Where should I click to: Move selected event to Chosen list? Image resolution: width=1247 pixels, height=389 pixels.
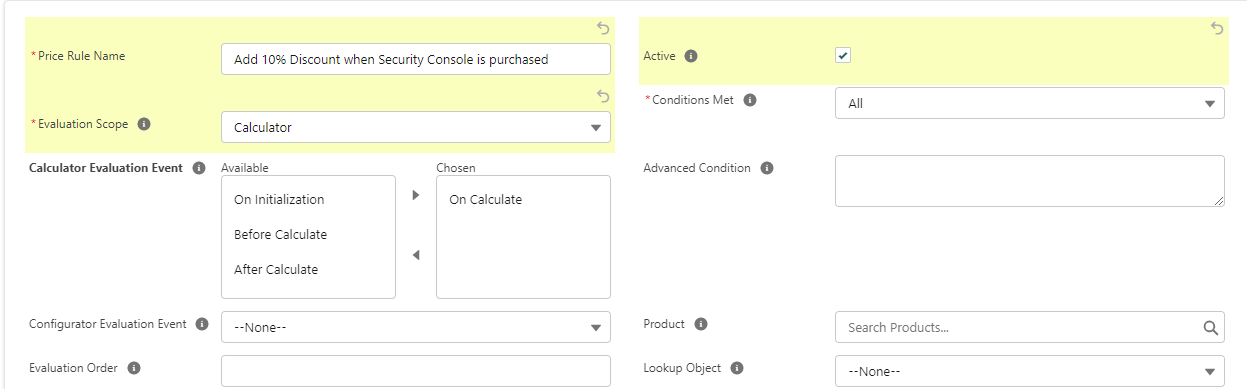(x=416, y=195)
